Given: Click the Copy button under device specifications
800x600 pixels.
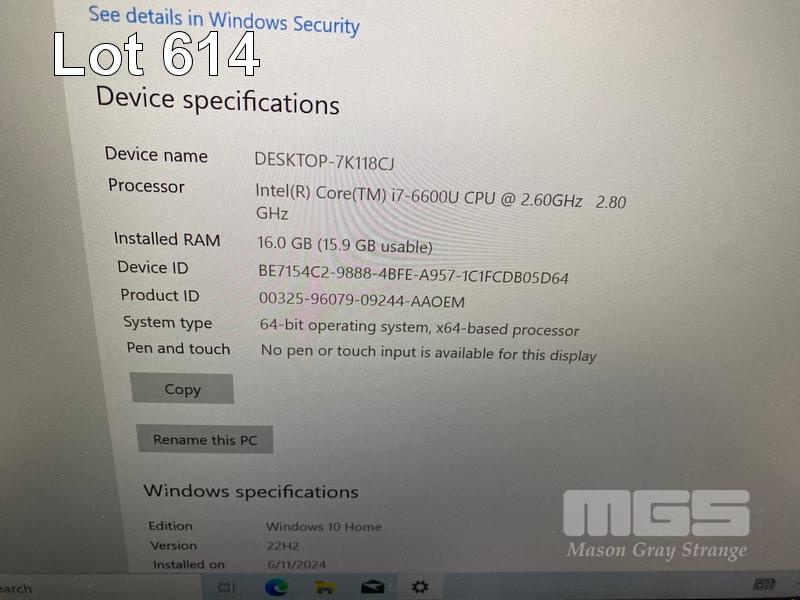Looking at the screenshot, I should coord(182,389).
